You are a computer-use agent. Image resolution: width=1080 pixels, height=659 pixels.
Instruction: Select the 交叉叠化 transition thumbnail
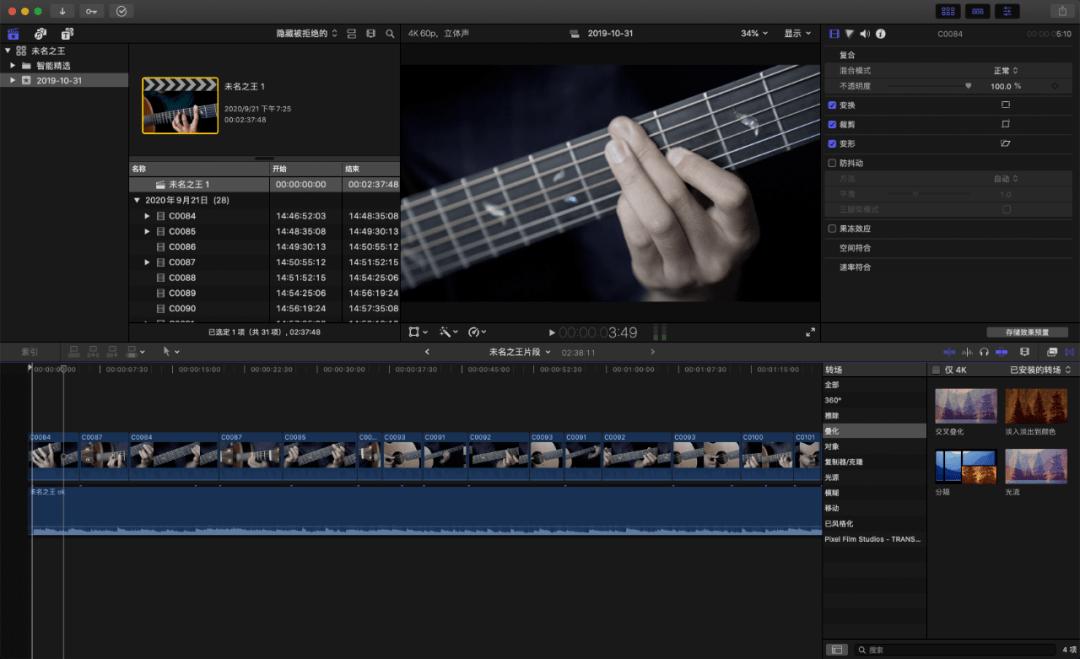pyautogui.click(x=965, y=406)
